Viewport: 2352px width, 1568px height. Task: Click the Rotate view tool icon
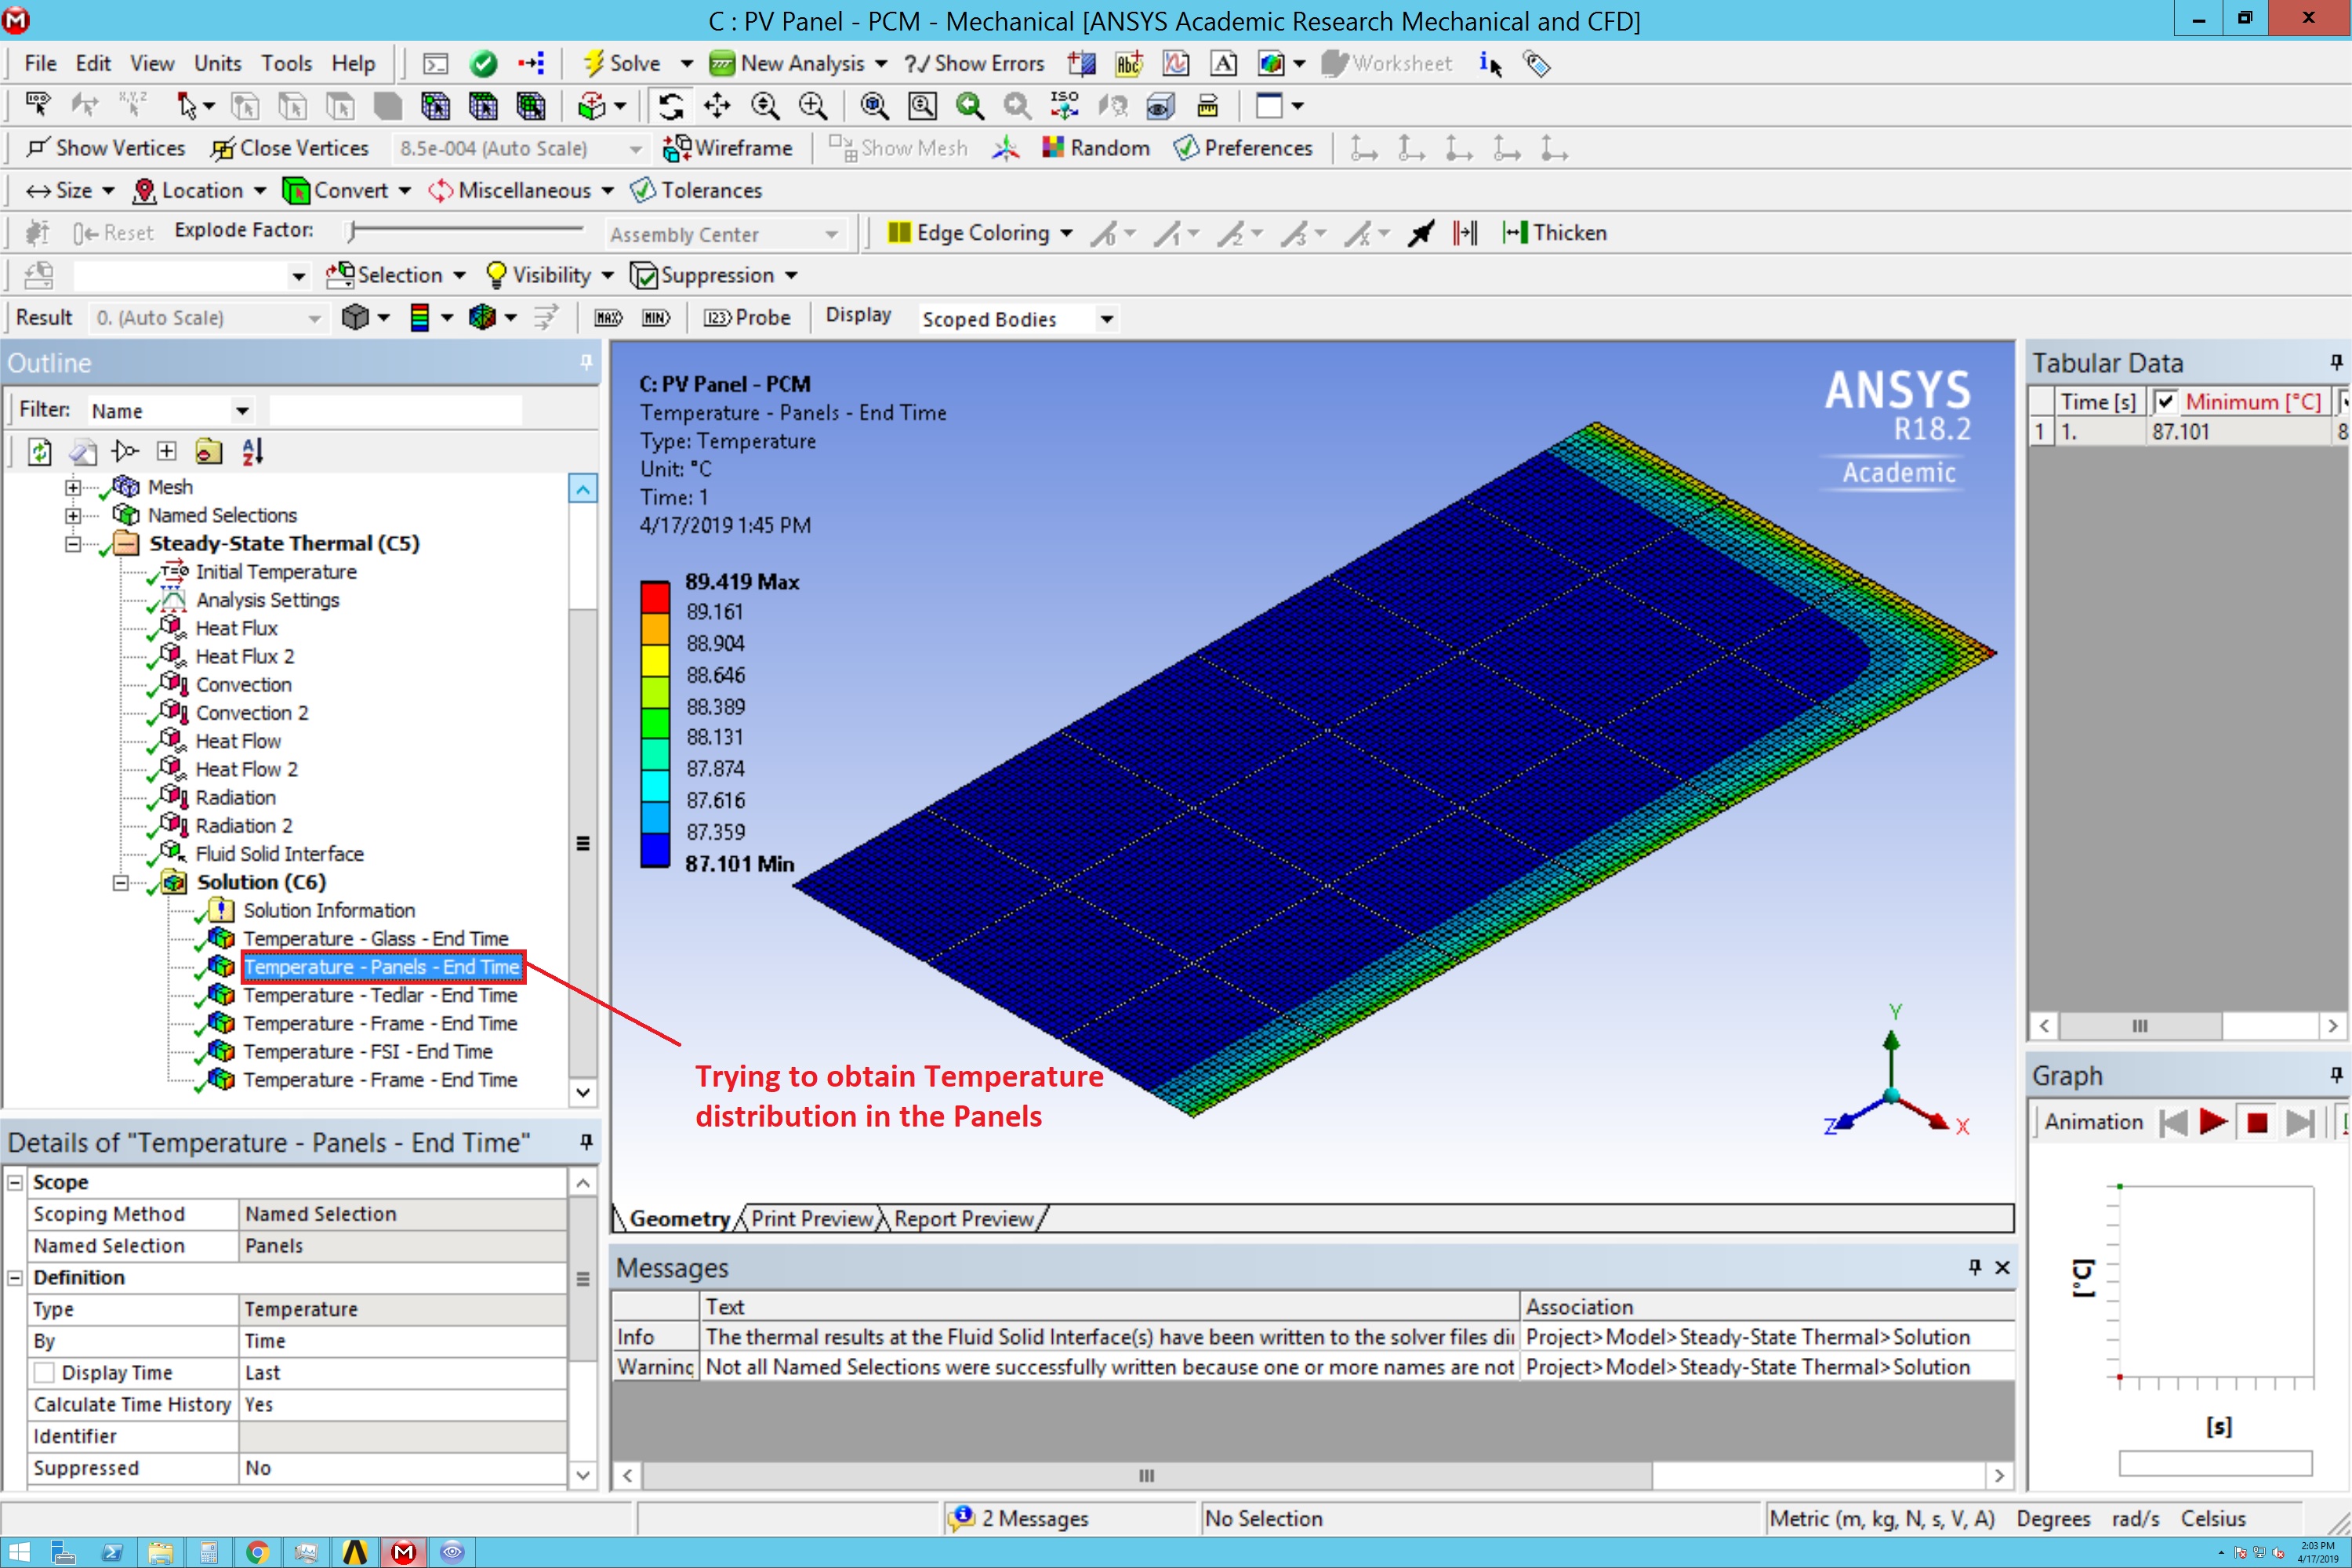point(670,106)
